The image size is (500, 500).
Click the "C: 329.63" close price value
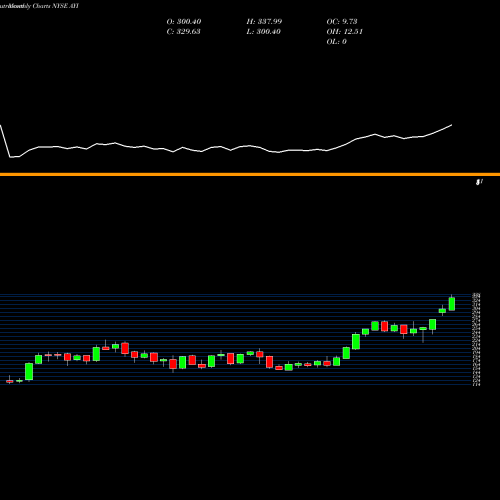tap(183, 32)
